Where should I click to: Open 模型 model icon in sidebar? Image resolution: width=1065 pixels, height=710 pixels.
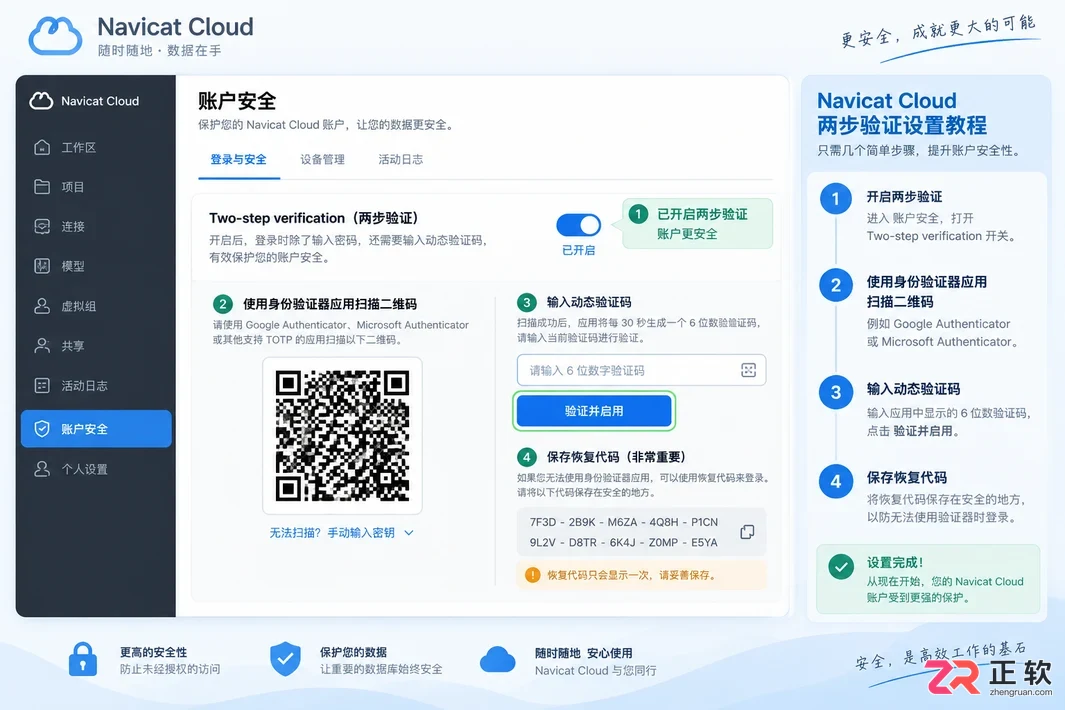tap(42, 266)
